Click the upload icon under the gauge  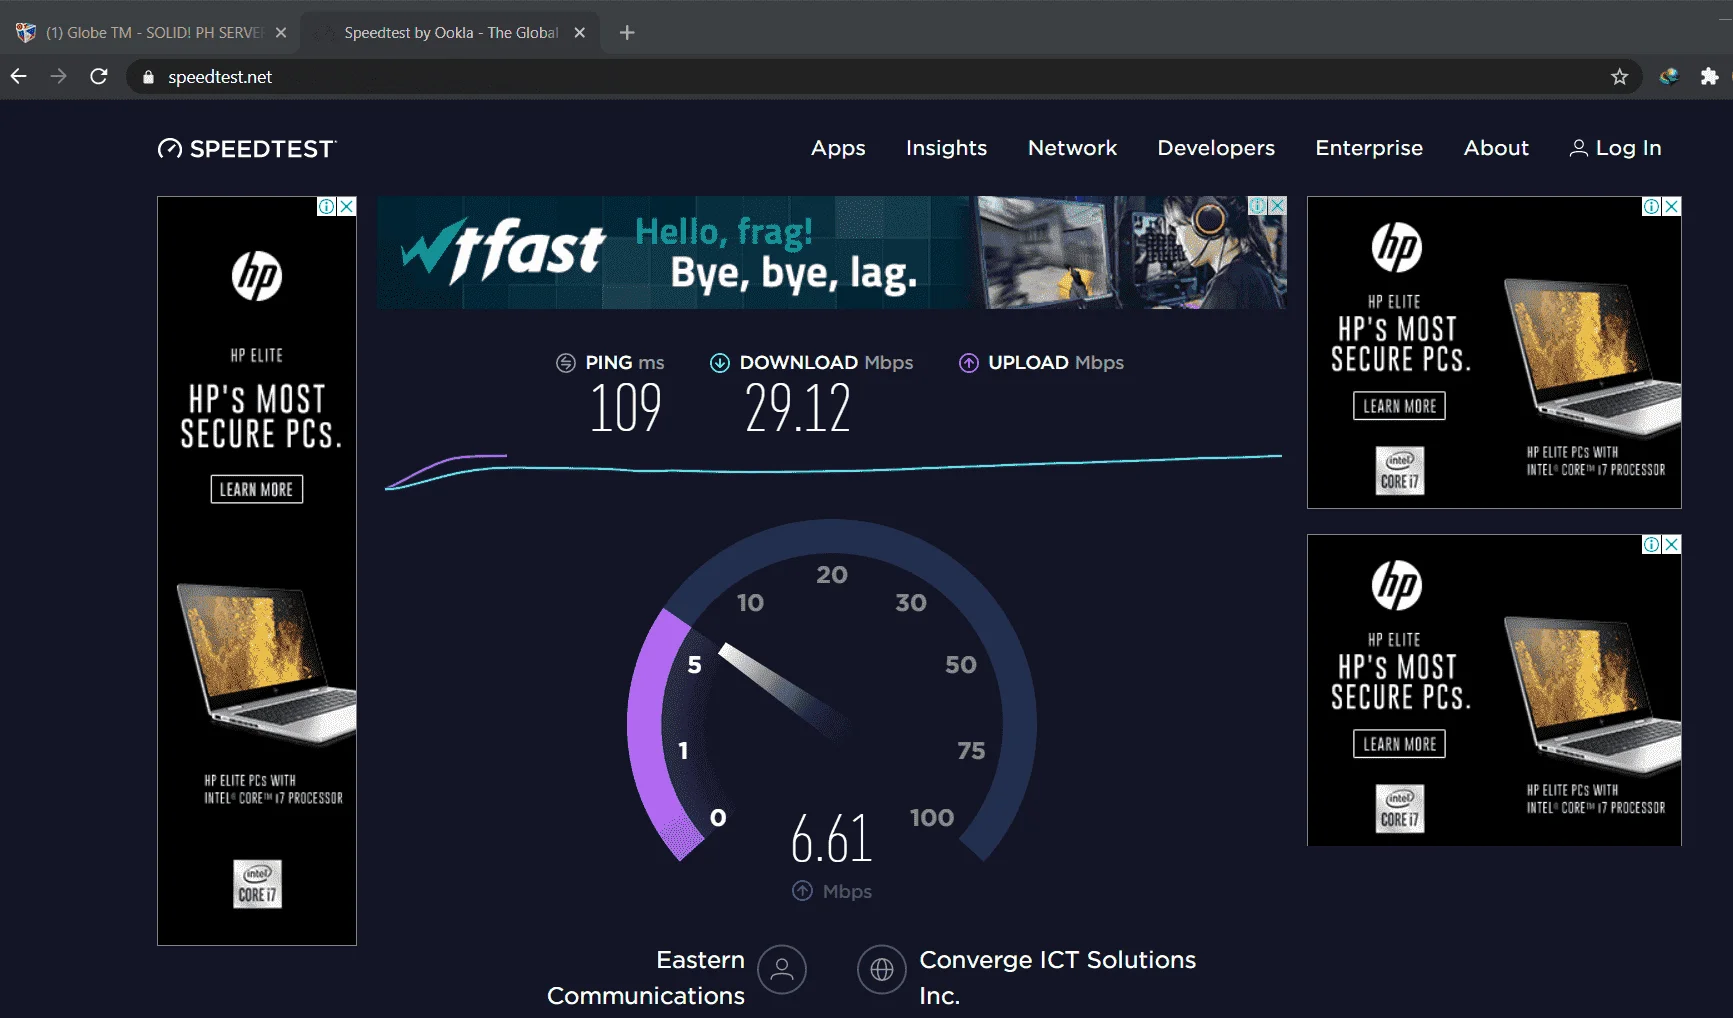802,891
